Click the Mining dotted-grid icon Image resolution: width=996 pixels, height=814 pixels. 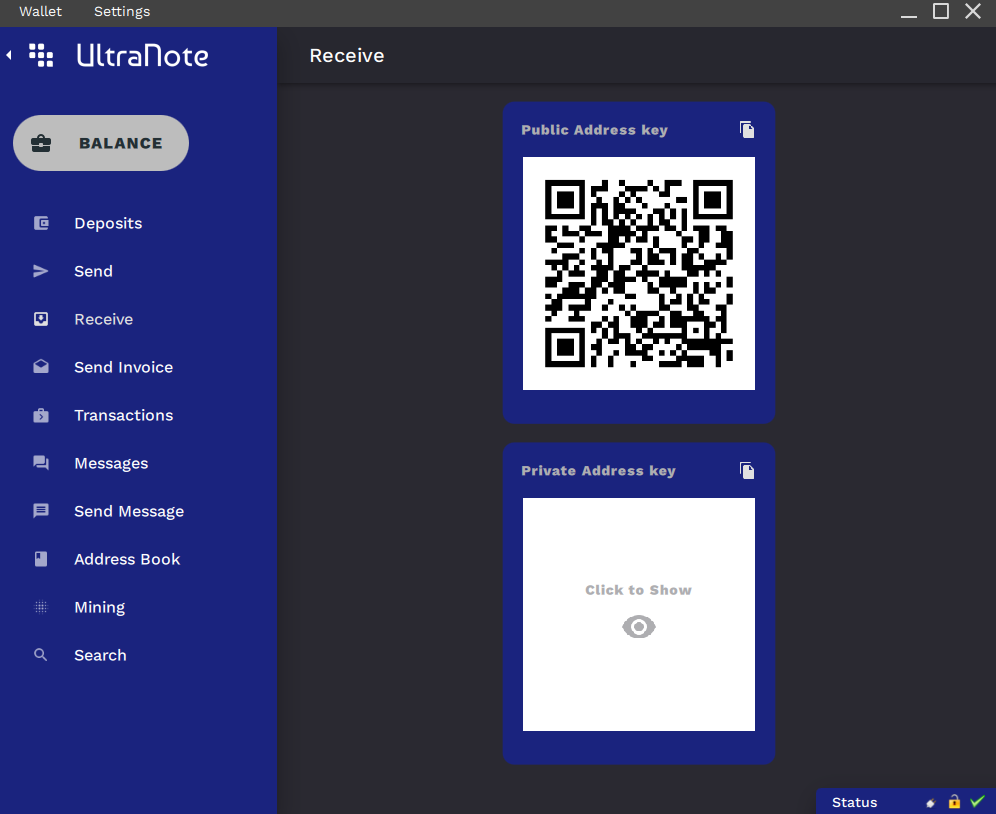coord(41,607)
